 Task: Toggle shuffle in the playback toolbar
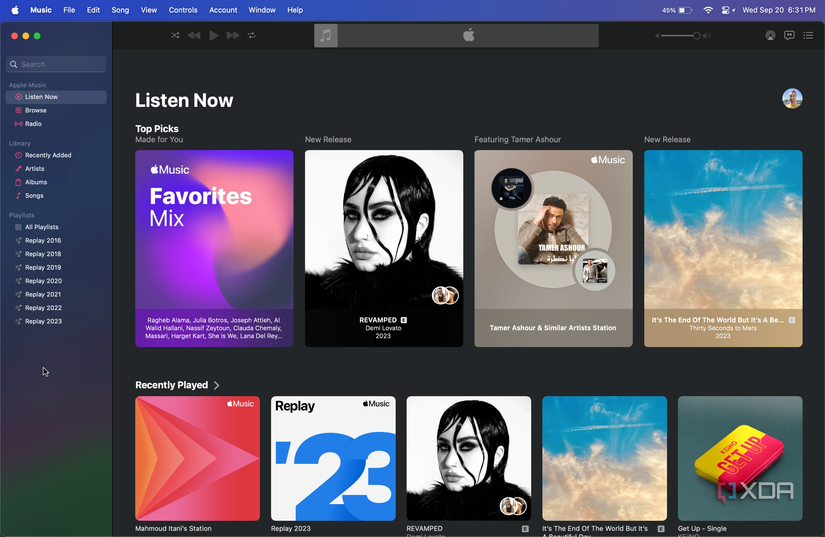[175, 35]
